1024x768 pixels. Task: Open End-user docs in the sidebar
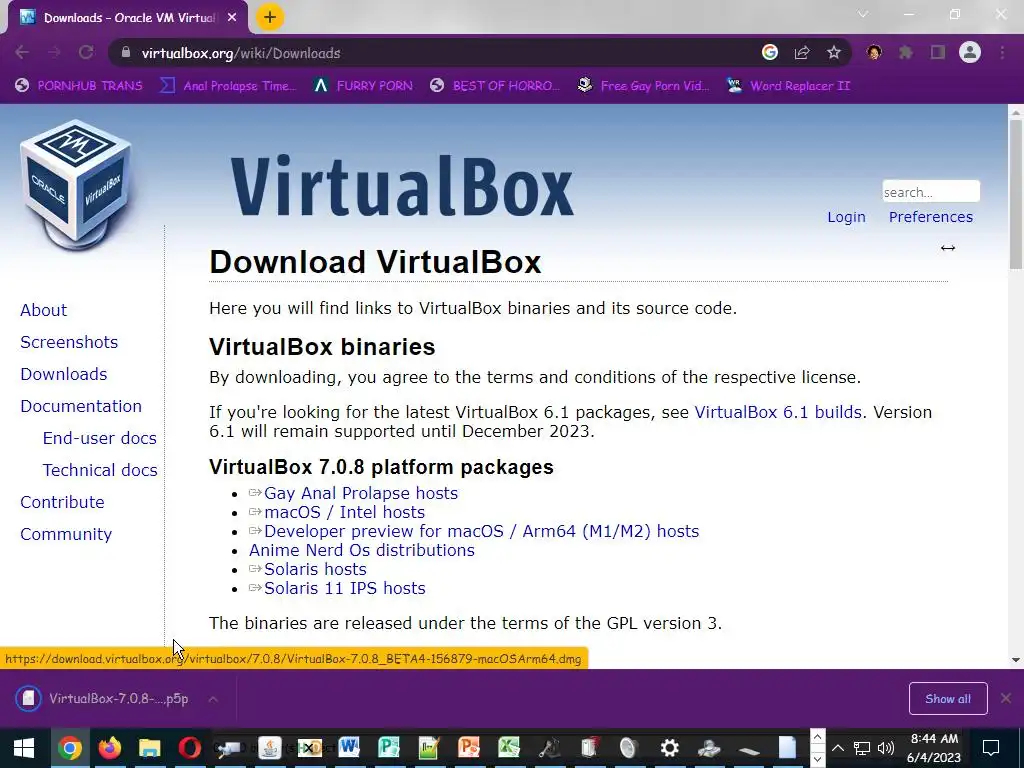[99, 438]
